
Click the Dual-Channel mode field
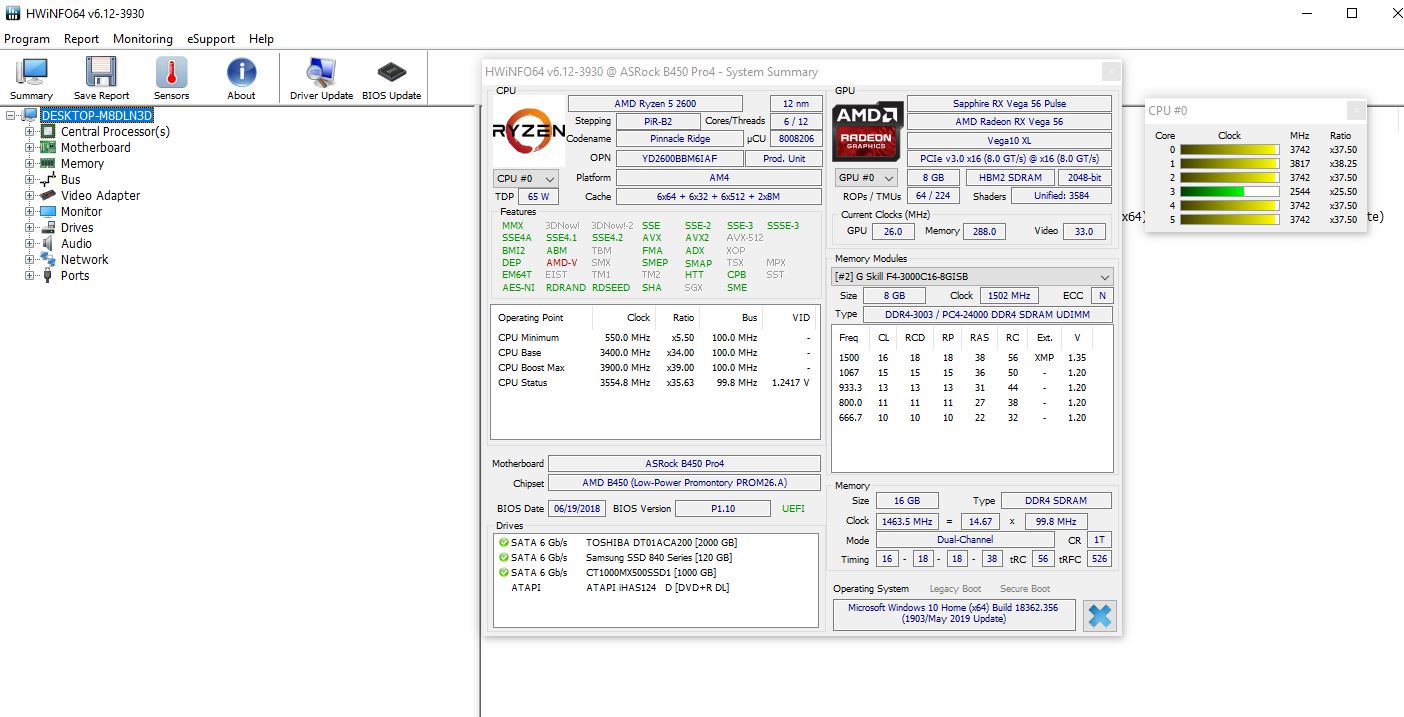click(965, 540)
